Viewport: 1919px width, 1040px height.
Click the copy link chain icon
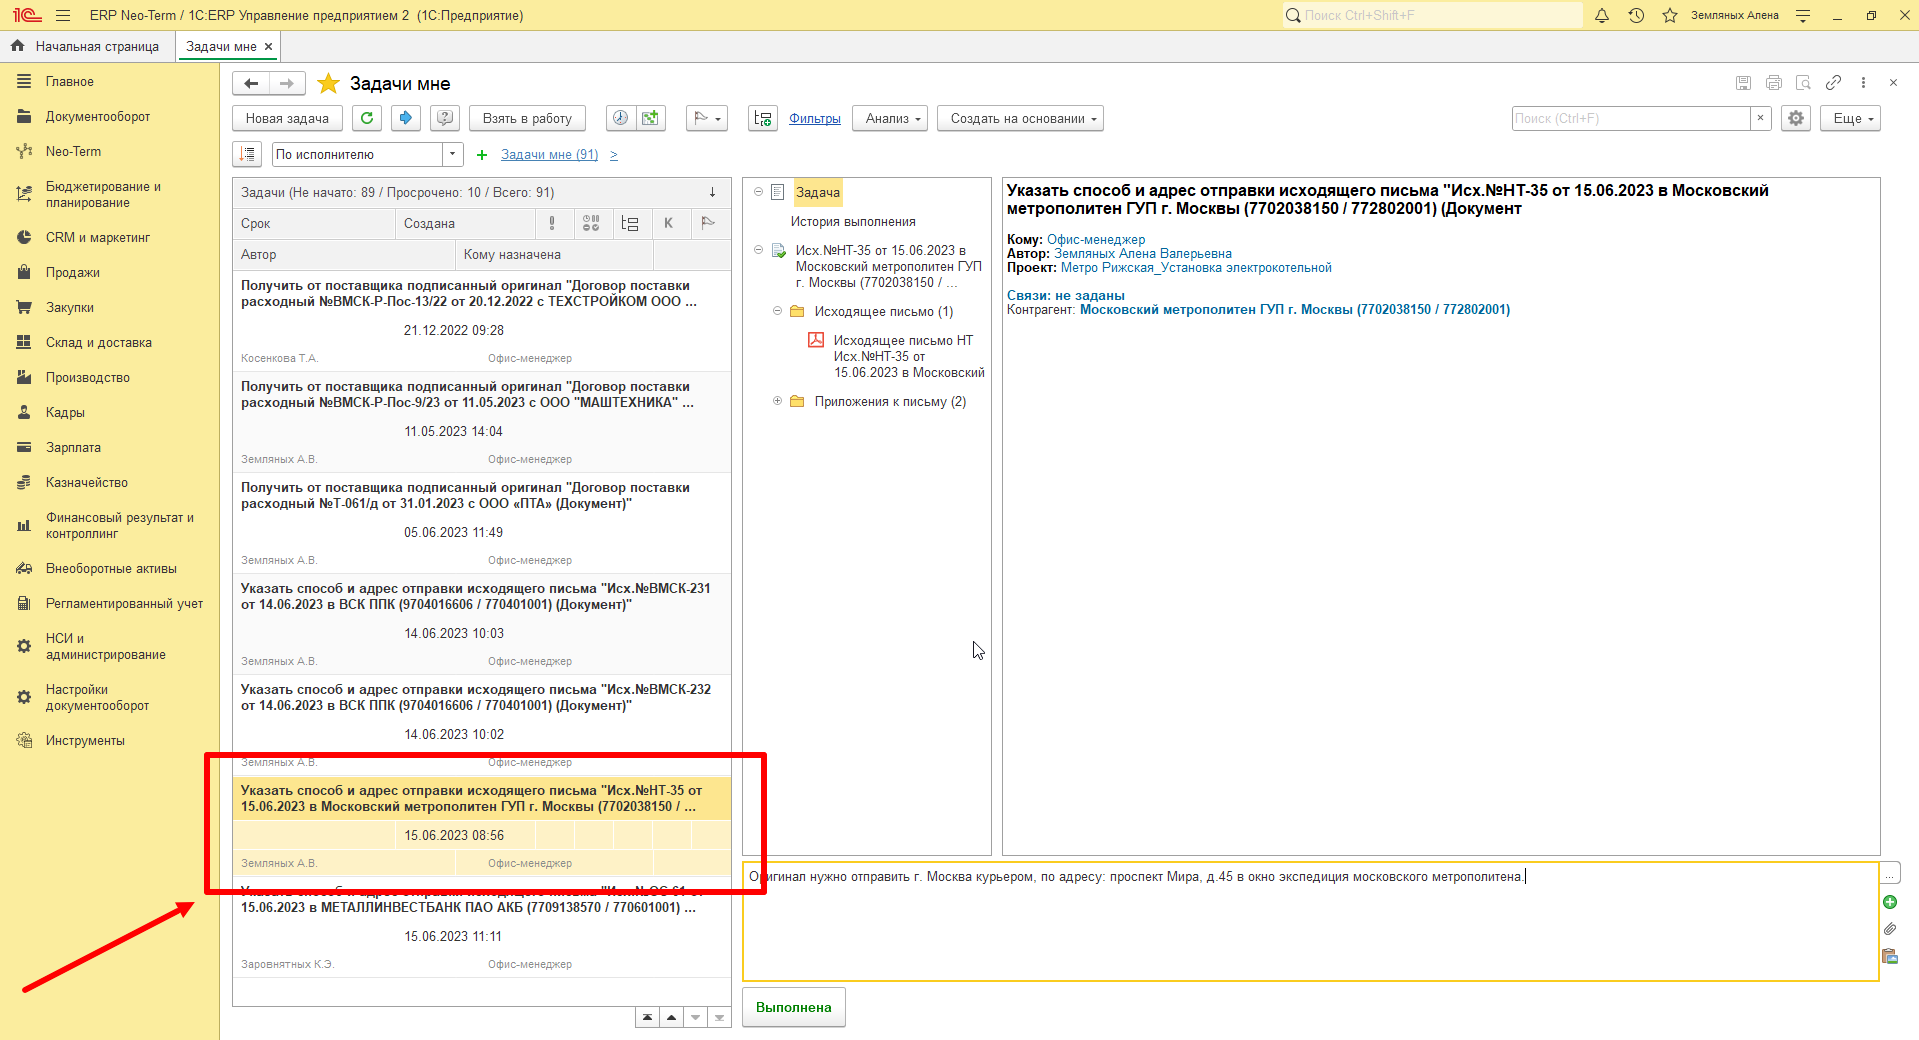[x=1833, y=83]
